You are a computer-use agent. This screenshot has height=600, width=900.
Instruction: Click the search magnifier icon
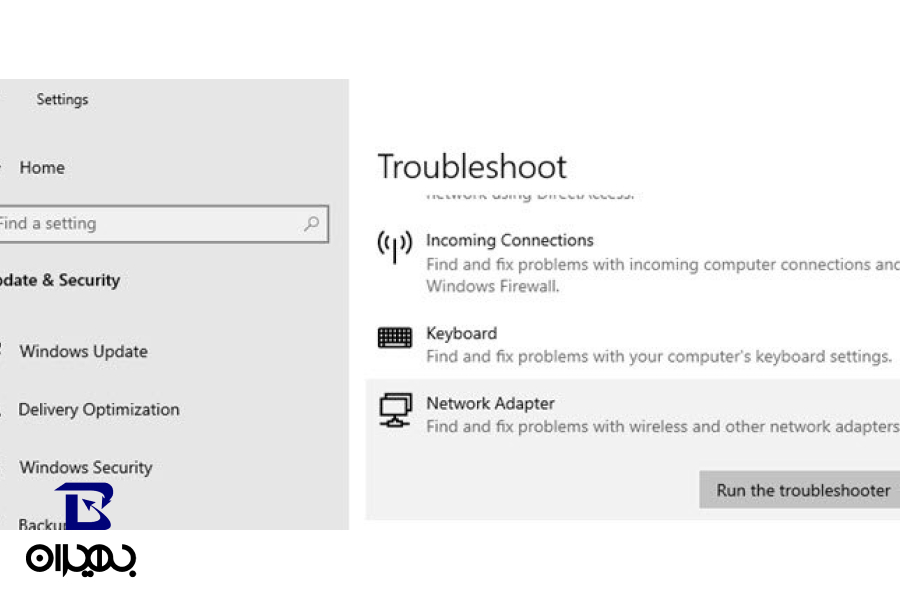coord(311,223)
